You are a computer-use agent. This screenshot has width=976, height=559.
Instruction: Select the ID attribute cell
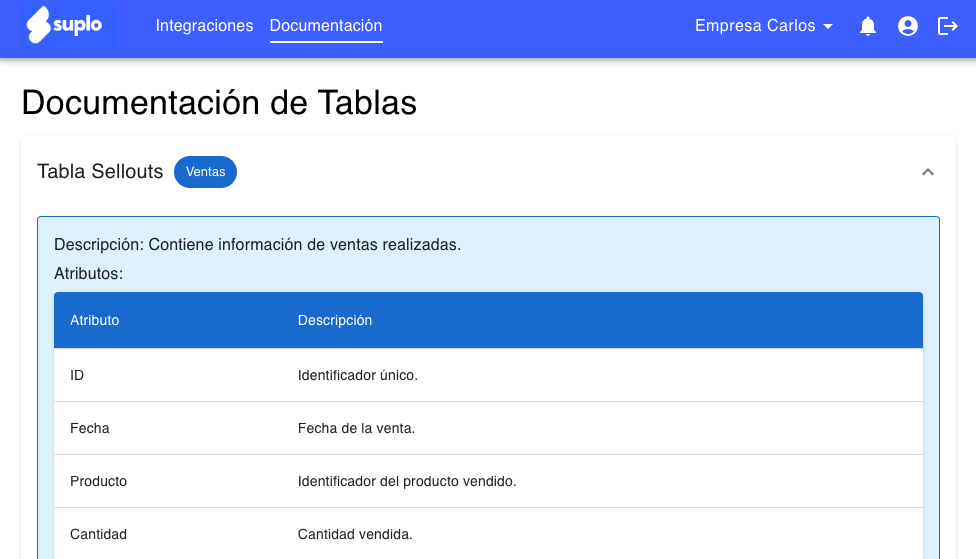pyautogui.click(x=77, y=375)
